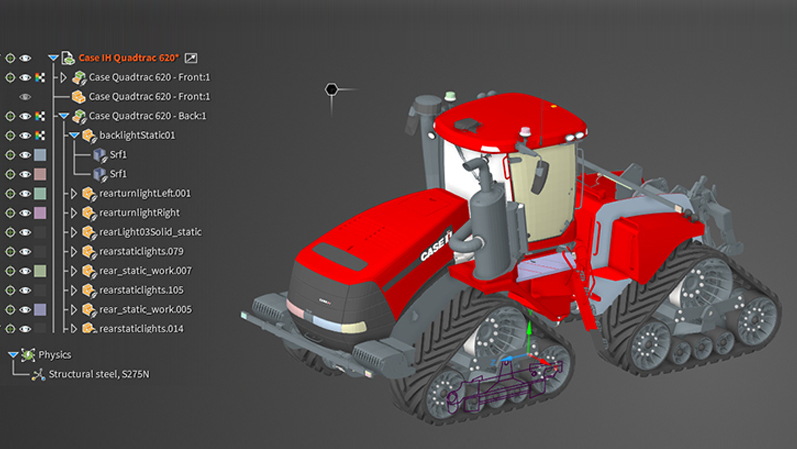Click the target icon in the rear_static_work.007 row
The height and width of the screenshot is (449, 797).
pos(10,271)
